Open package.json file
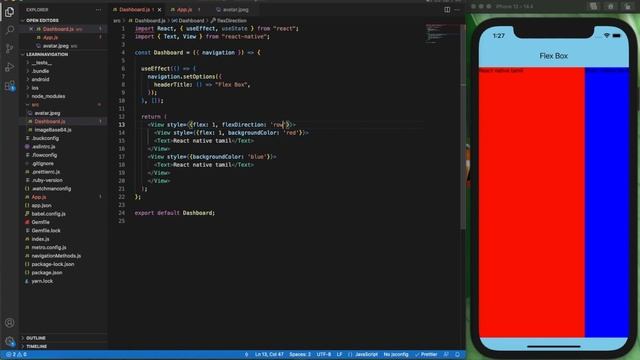Image resolution: width=640 pixels, height=360 pixels. 47,273
